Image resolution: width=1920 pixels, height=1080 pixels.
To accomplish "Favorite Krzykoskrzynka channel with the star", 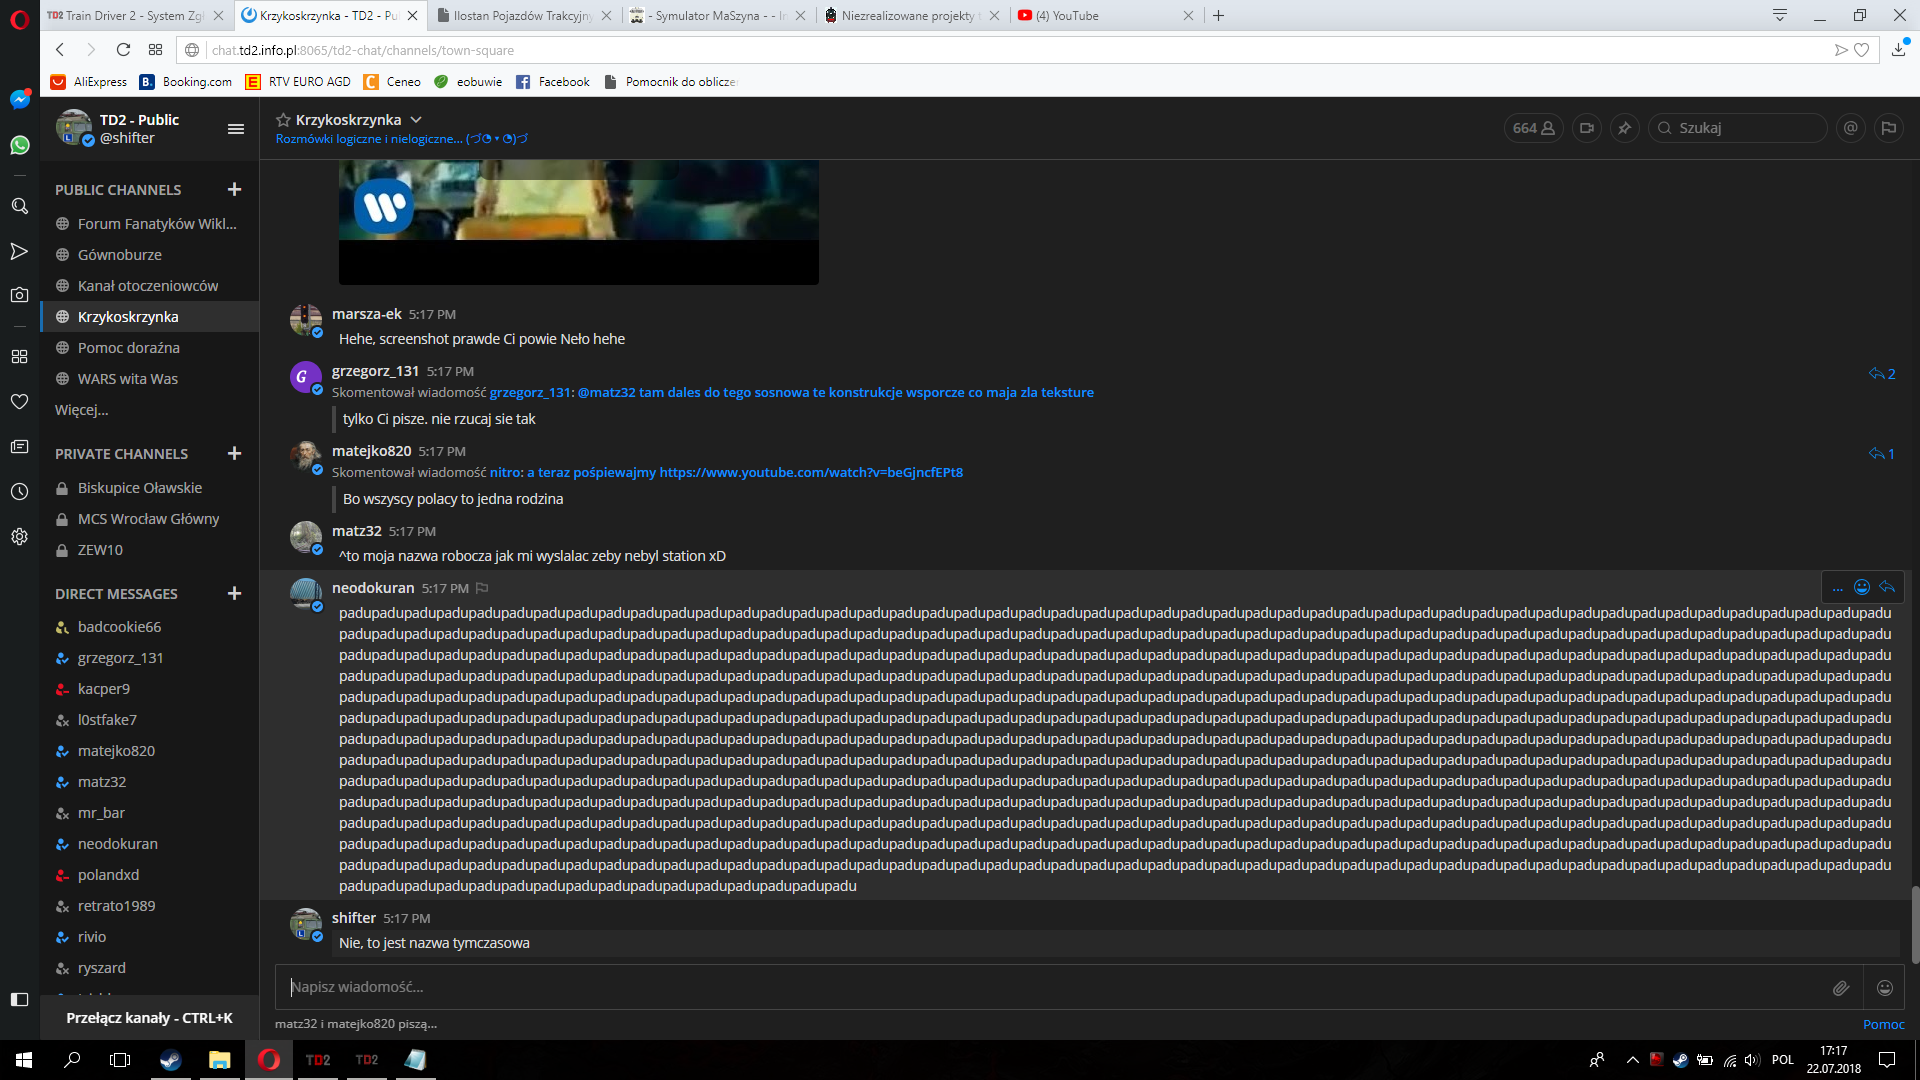I will pos(283,120).
